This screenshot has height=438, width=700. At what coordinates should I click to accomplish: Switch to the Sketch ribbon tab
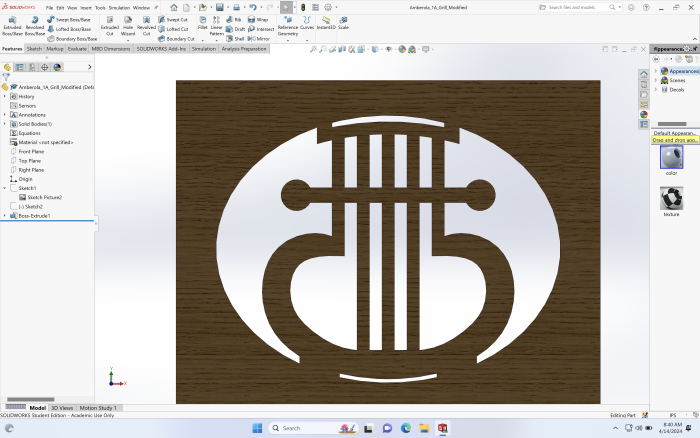34,48
